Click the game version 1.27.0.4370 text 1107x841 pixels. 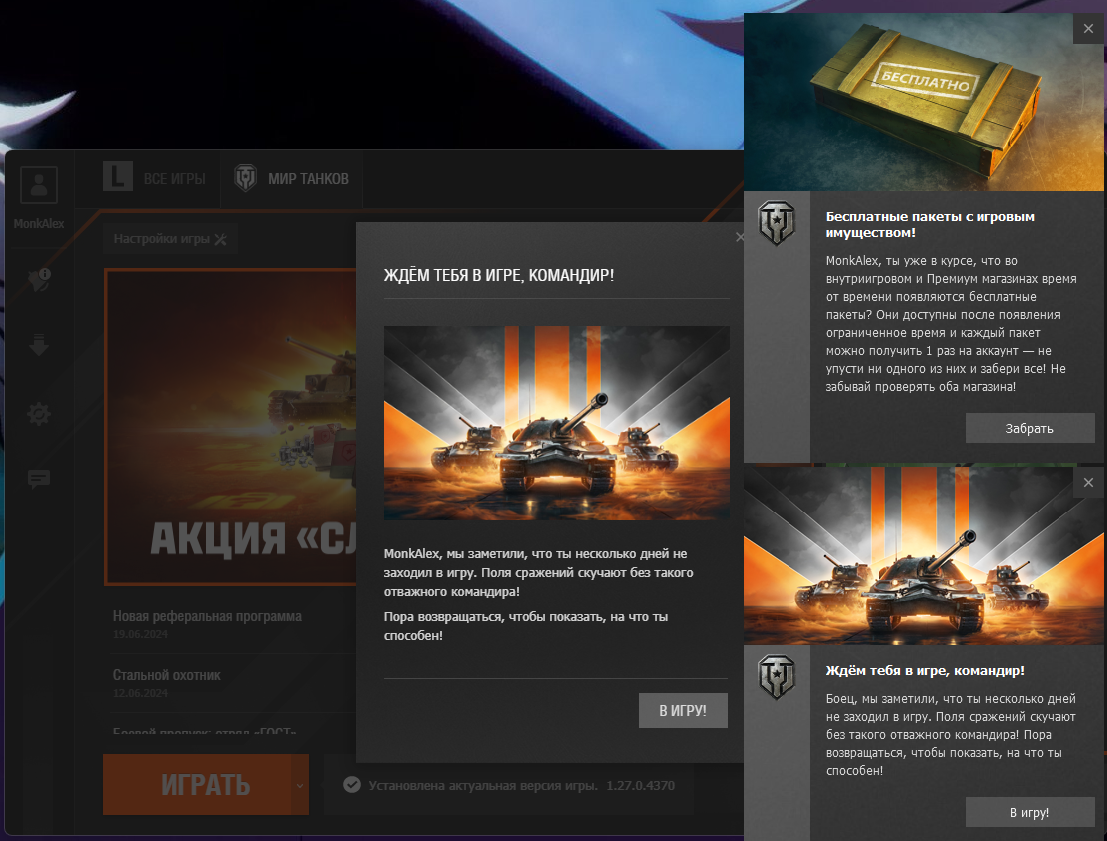[640, 785]
